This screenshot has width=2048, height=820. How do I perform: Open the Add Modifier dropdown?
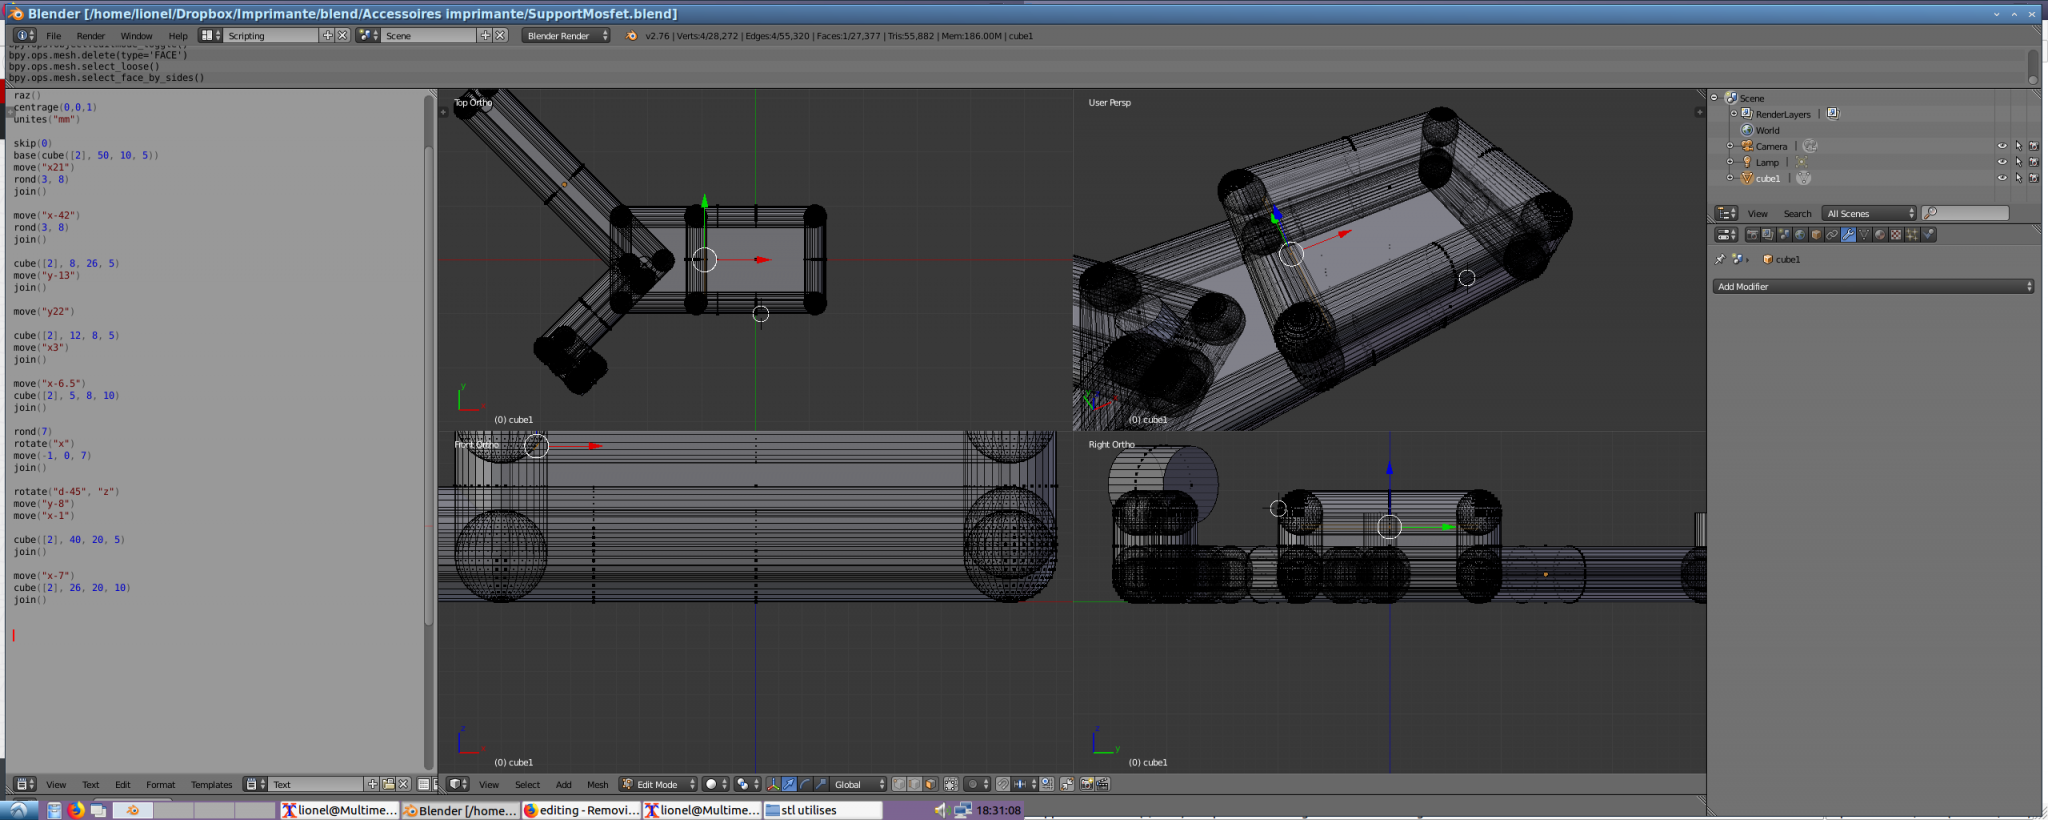(x=1873, y=287)
